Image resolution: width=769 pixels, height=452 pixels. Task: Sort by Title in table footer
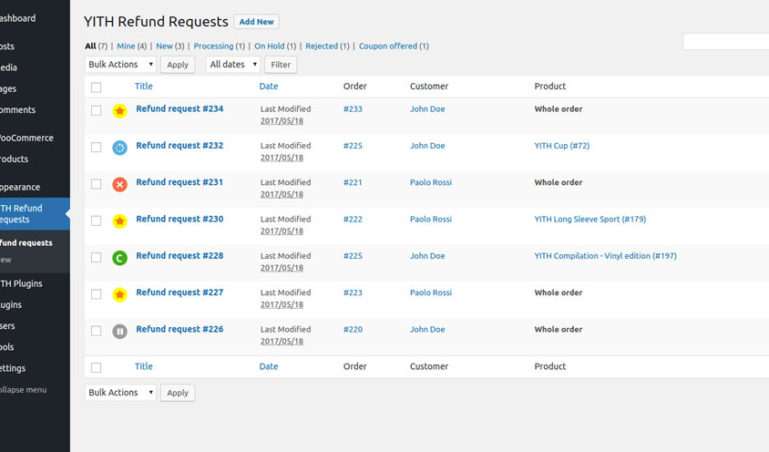pyautogui.click(x=144, y=366)
